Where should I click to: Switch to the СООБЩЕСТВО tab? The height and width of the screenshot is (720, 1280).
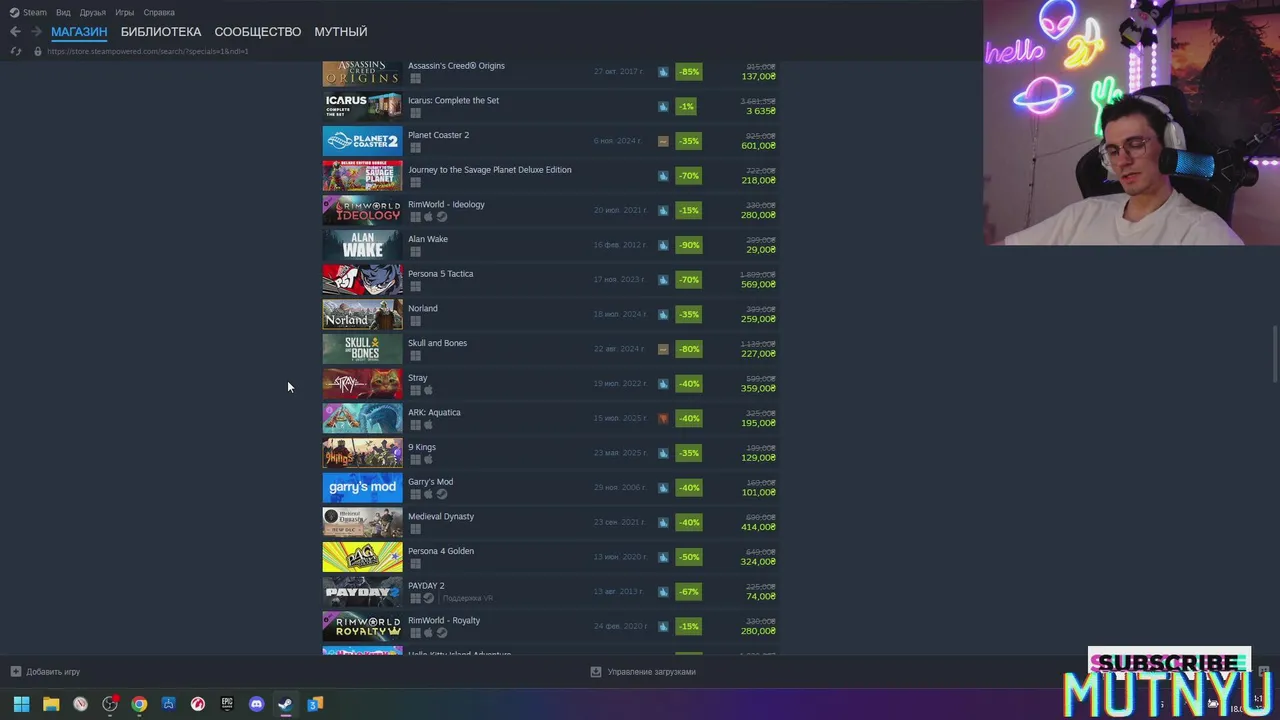[x=258, y=32]
